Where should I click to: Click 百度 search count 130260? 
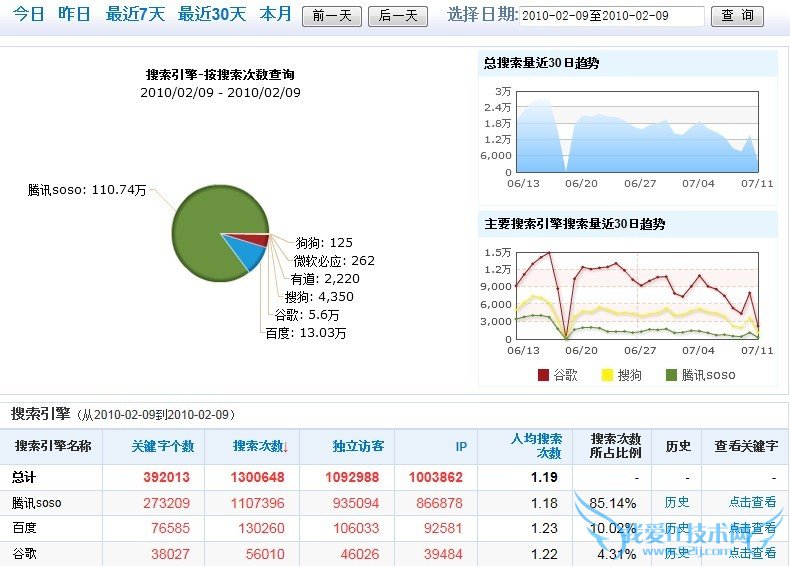(x=261, y=528)
